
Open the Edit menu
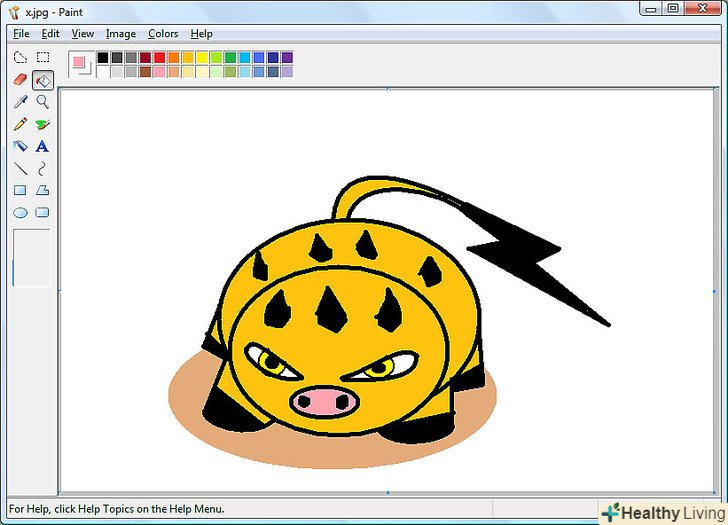tap(50, 34)
